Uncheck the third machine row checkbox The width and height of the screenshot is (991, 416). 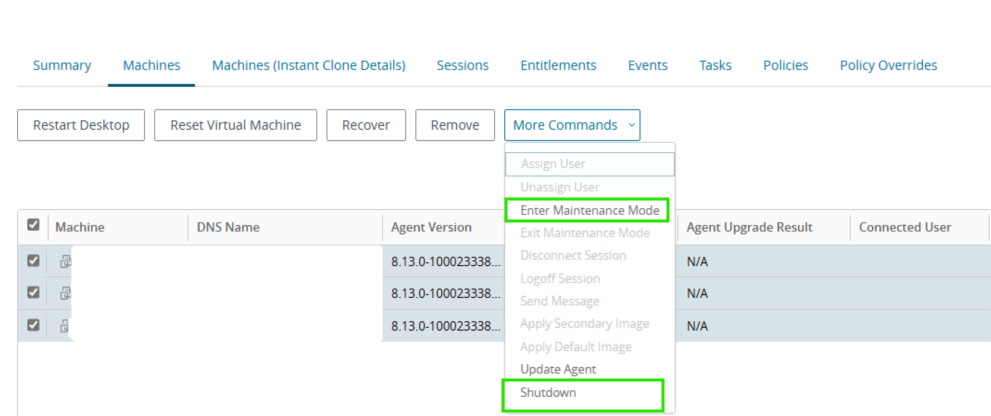pyautogui.click(x=34, y=325)
